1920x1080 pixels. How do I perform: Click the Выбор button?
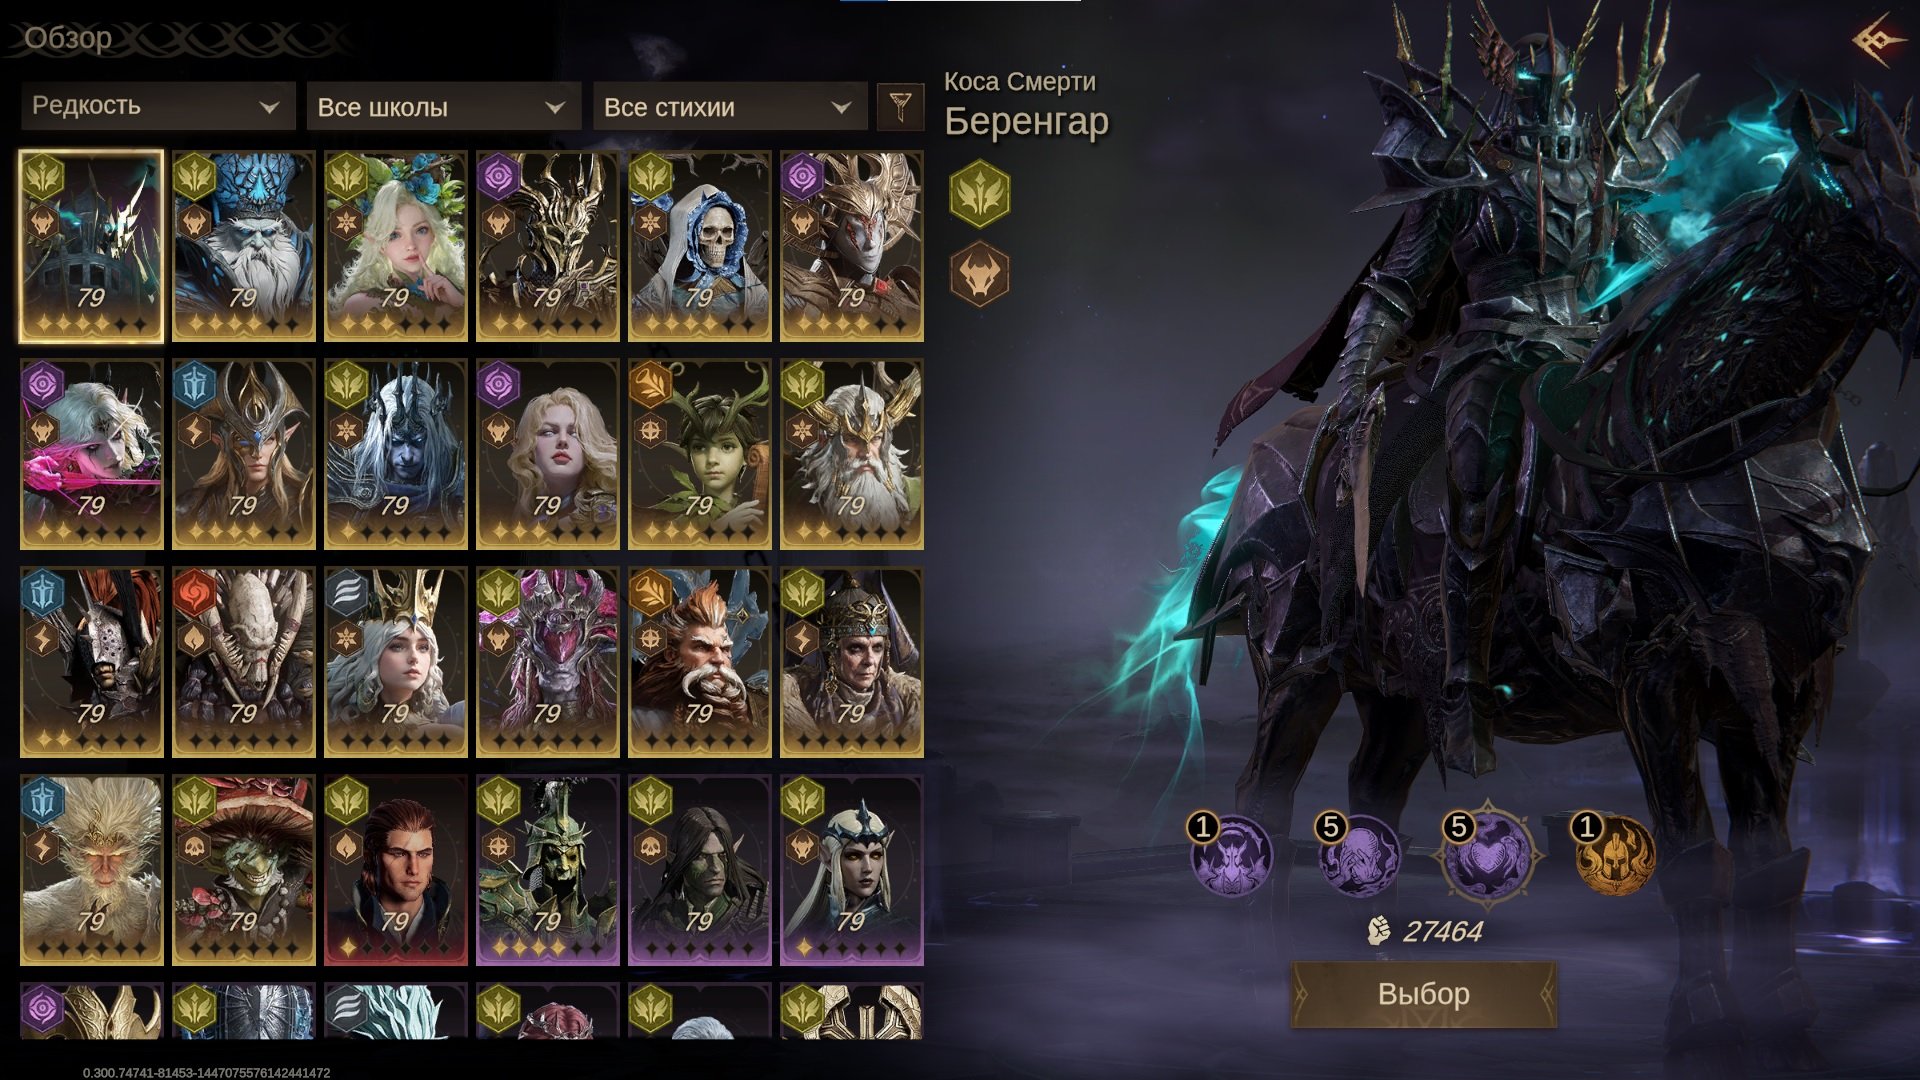(x=1424, y=994)
